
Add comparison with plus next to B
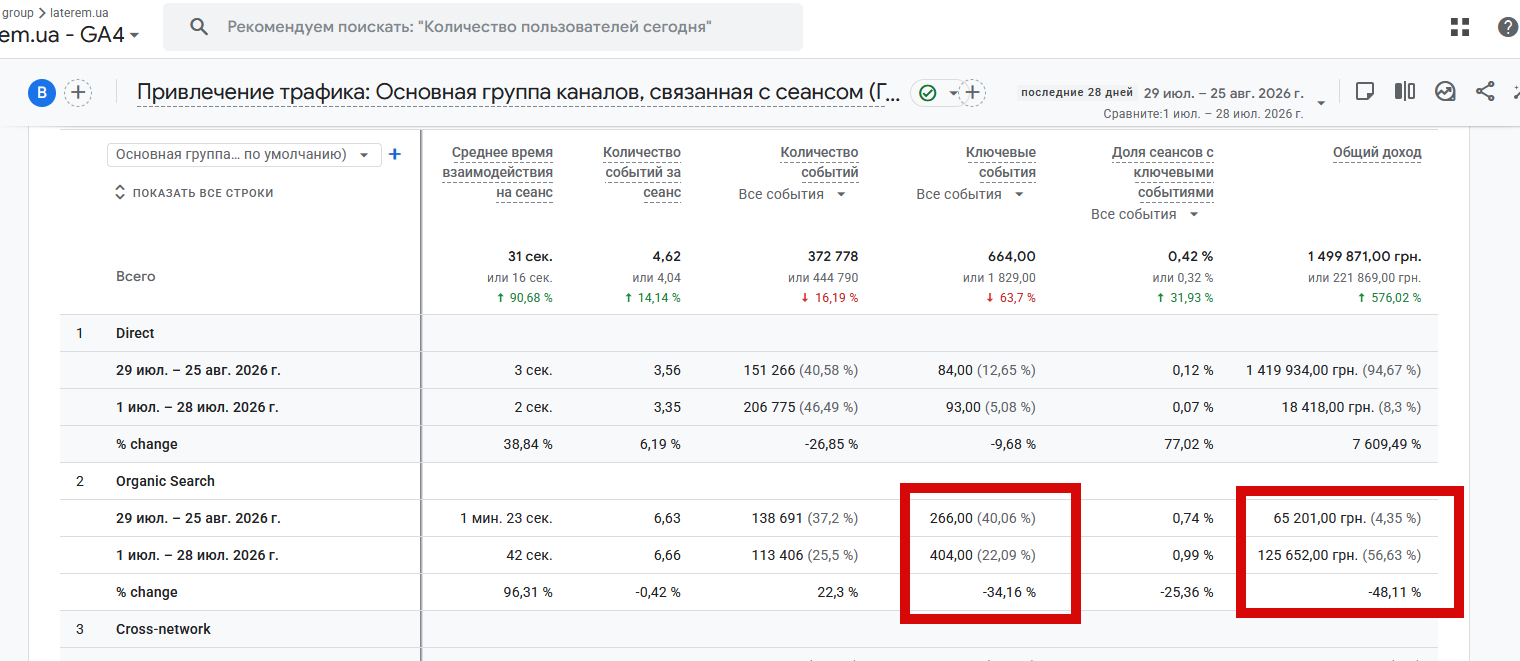[x=78, y=93]
